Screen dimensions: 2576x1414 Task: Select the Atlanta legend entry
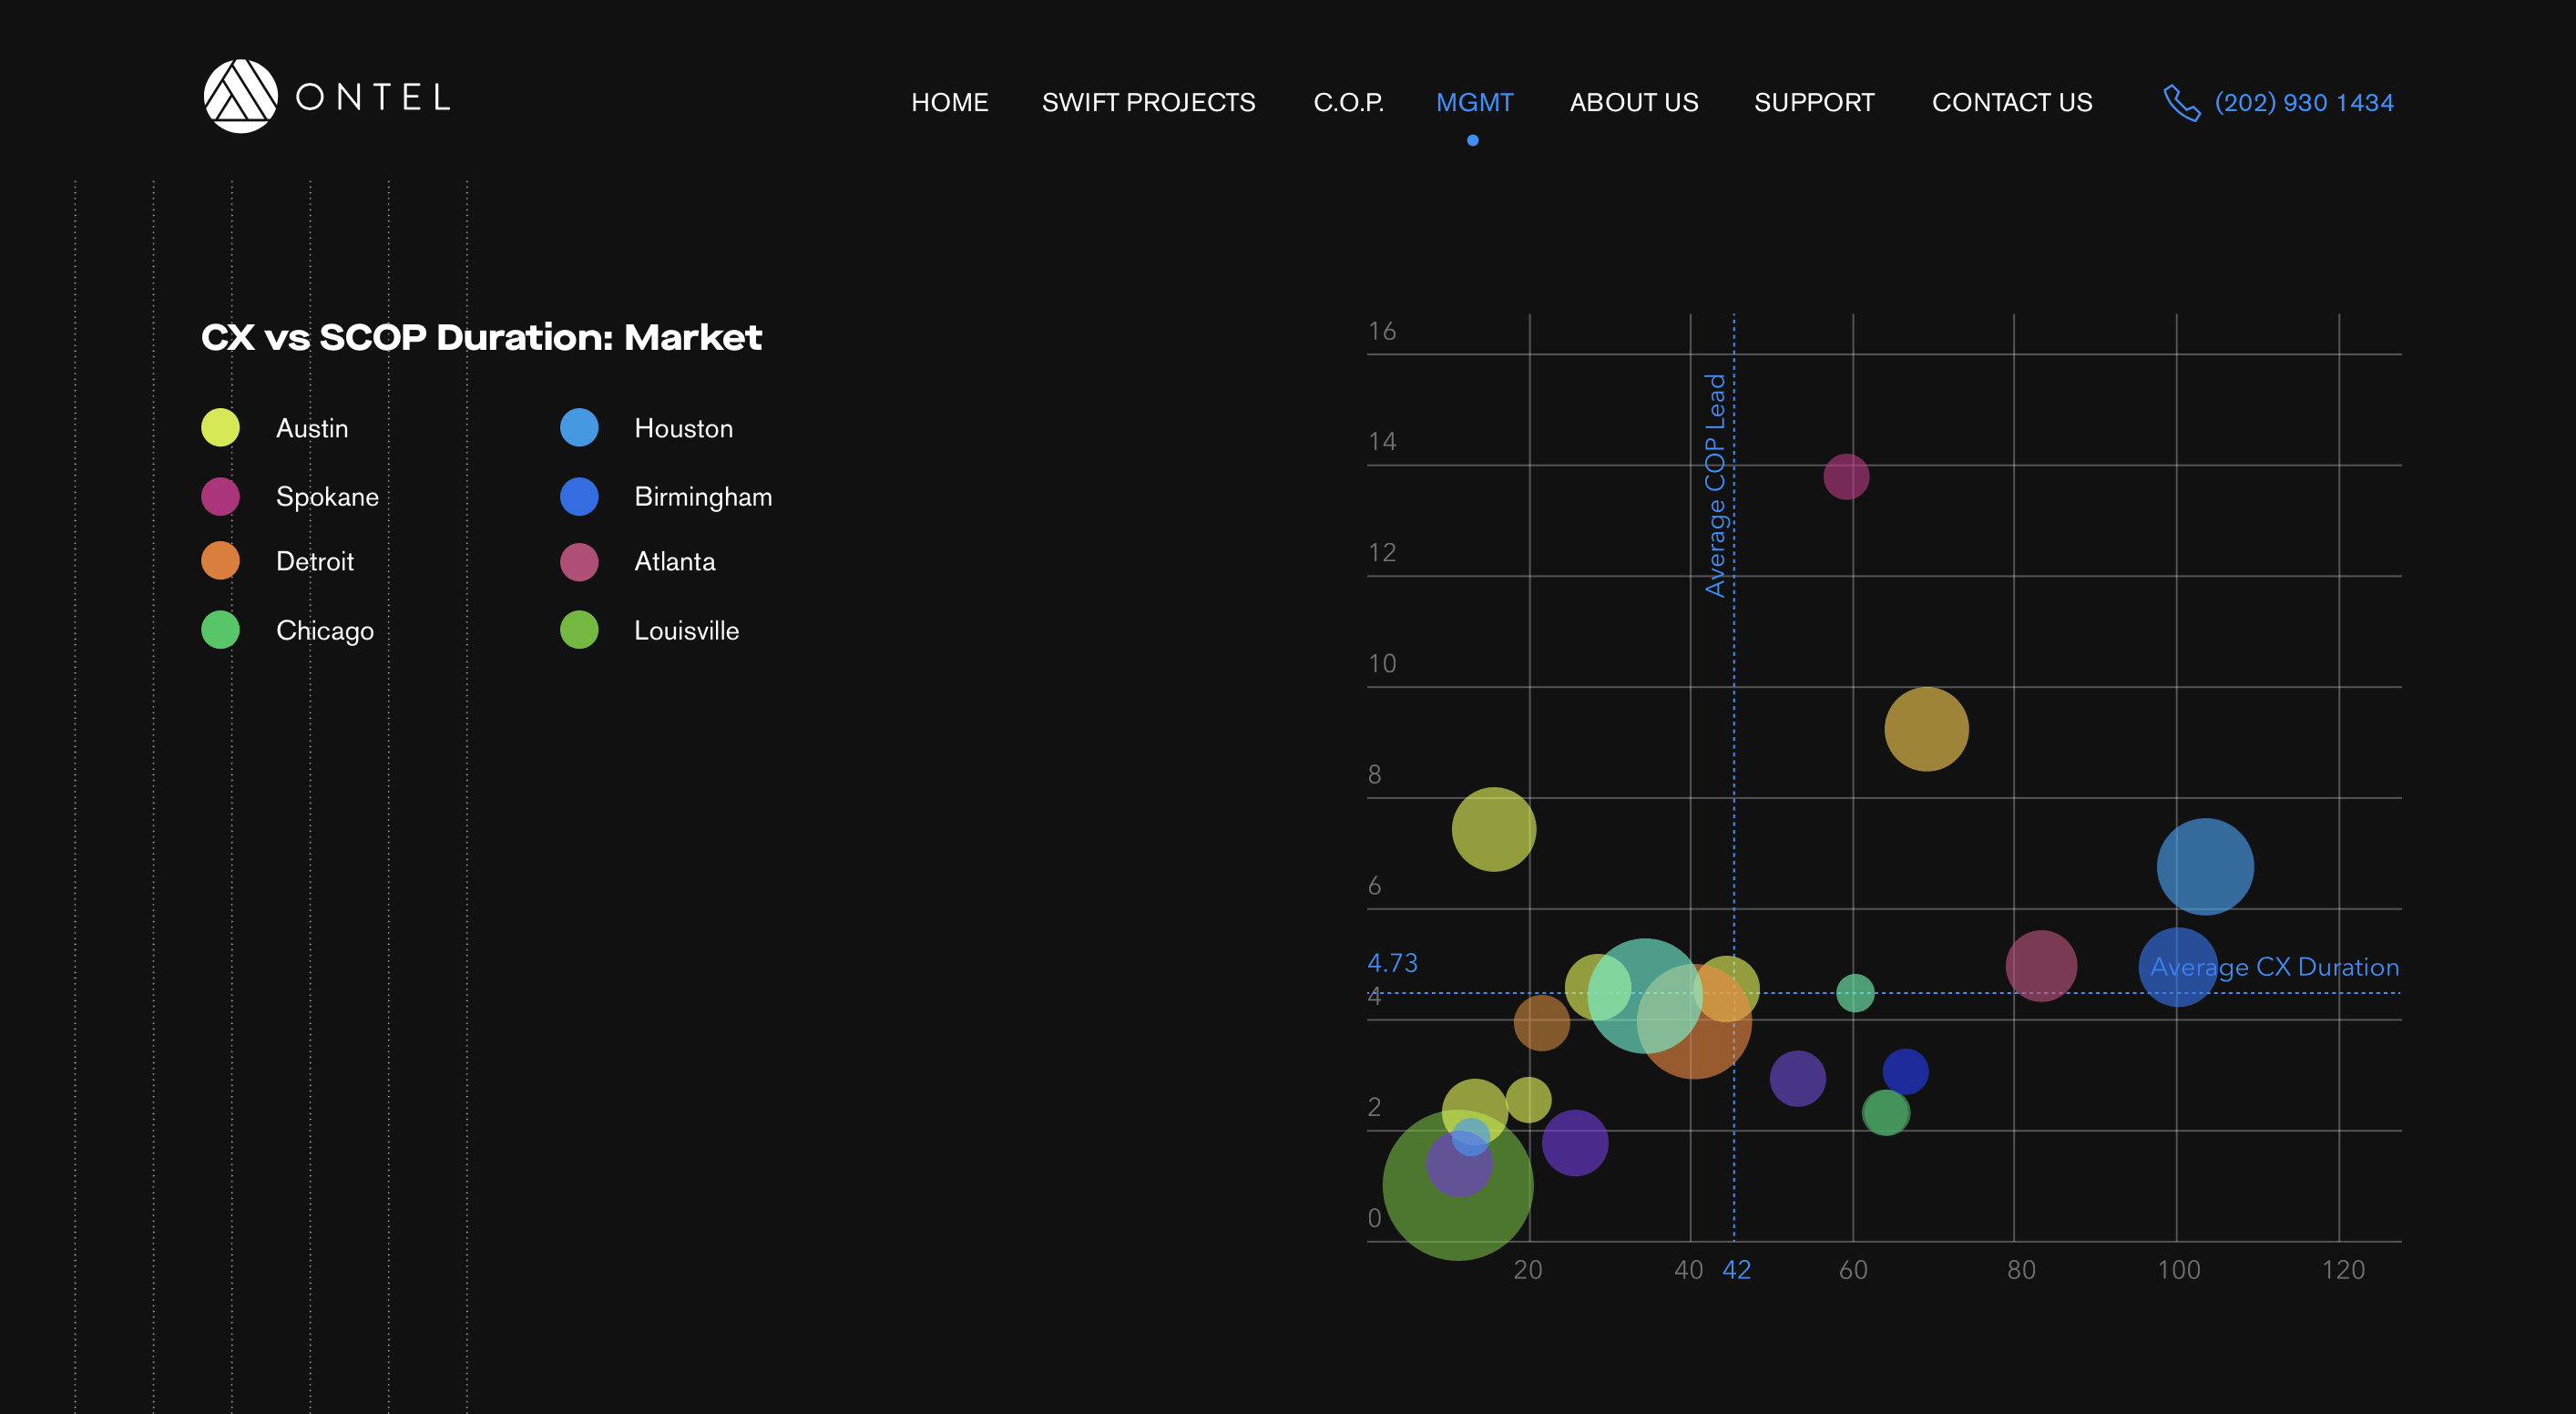point(674,561)
